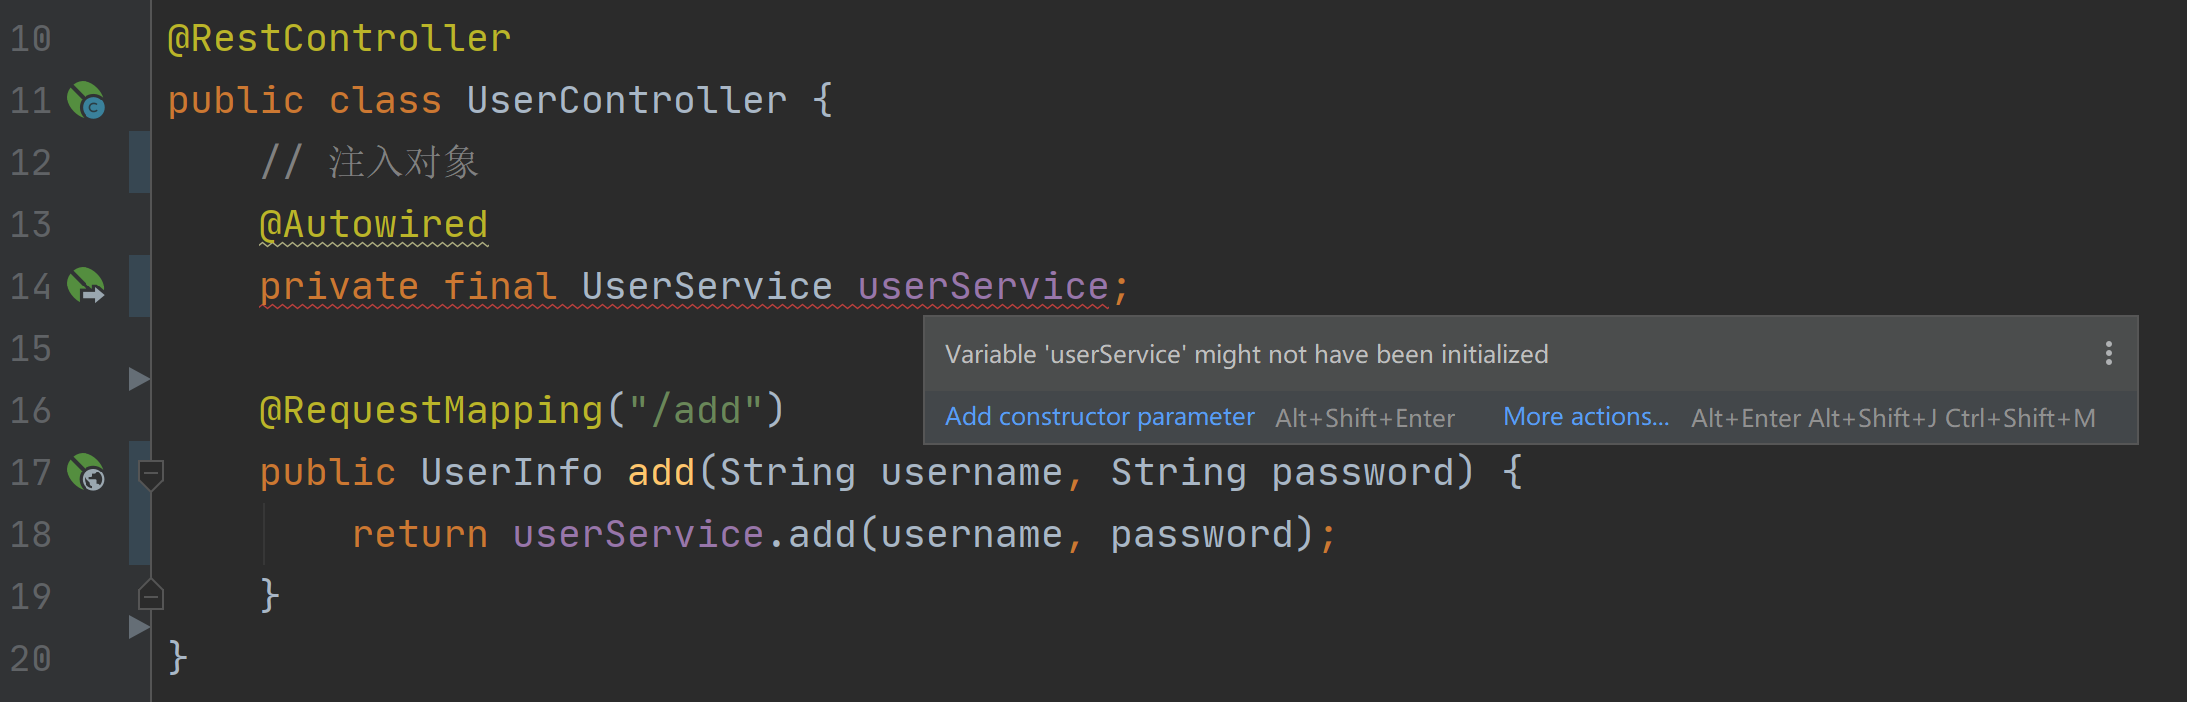Click the @Autowired annotation
This screenshot has height=702, width=2187.
point(374,225)
